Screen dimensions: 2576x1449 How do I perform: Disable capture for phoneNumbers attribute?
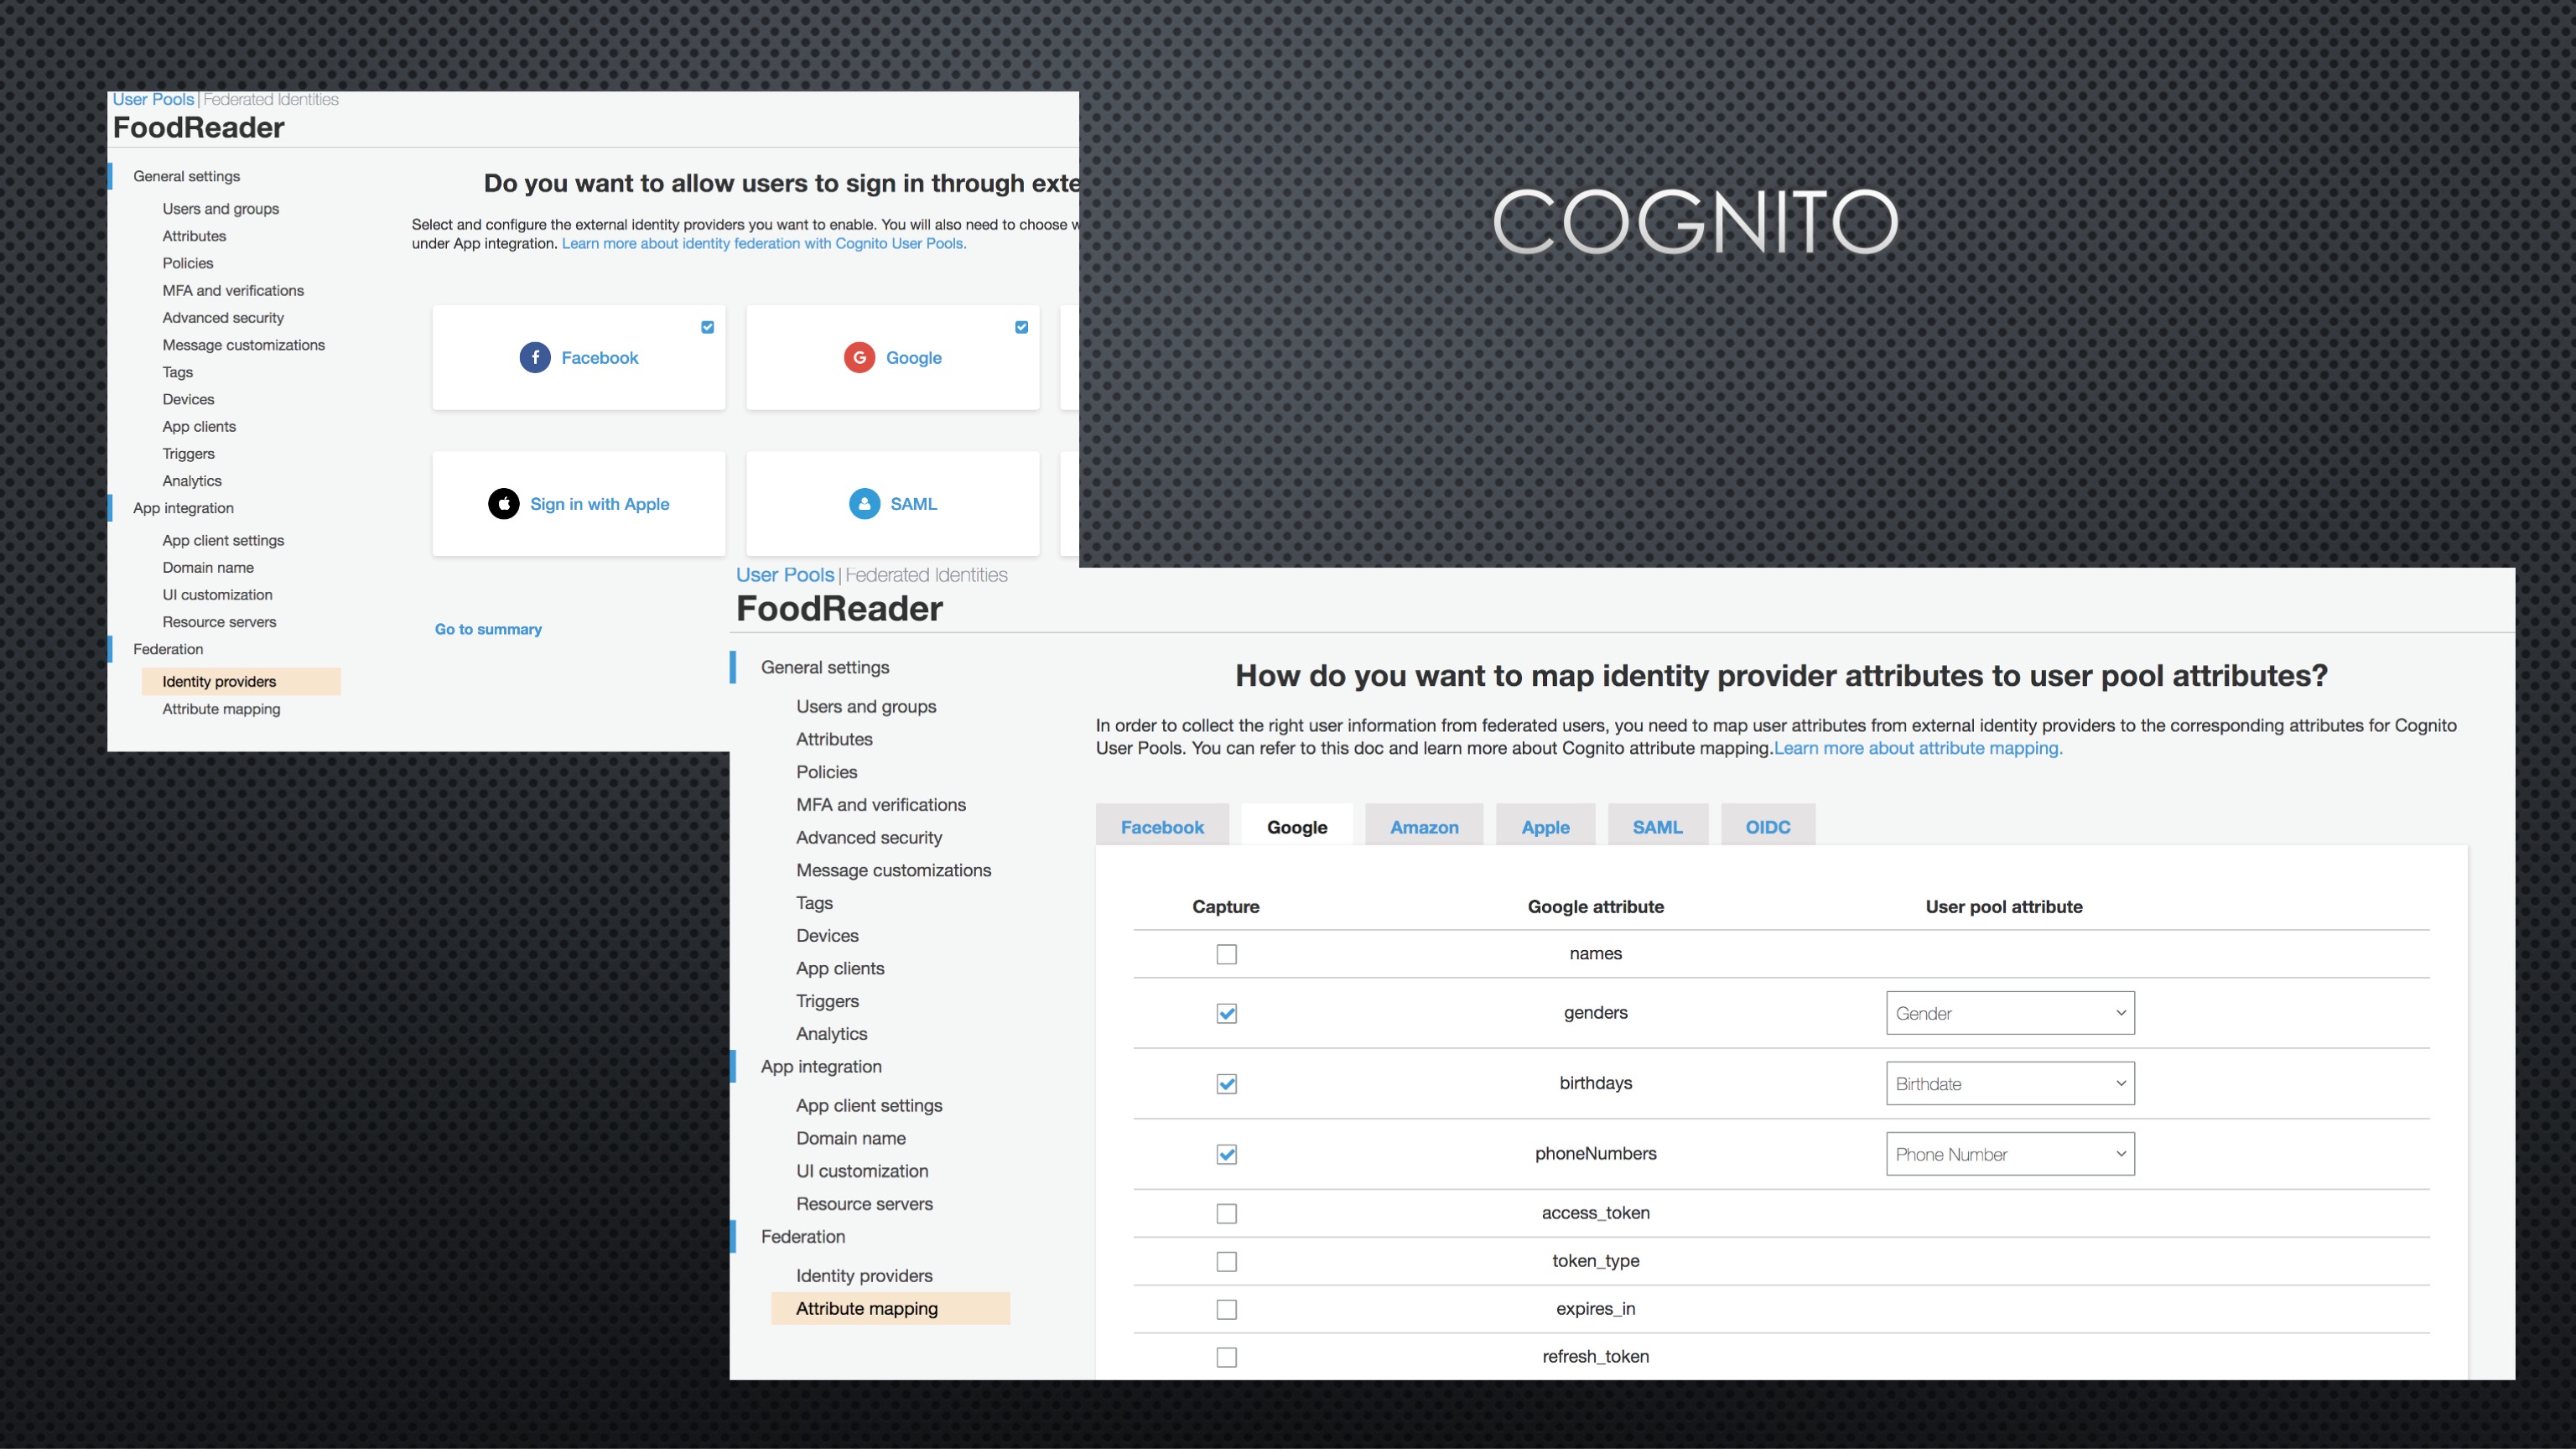[1227, 1154]
